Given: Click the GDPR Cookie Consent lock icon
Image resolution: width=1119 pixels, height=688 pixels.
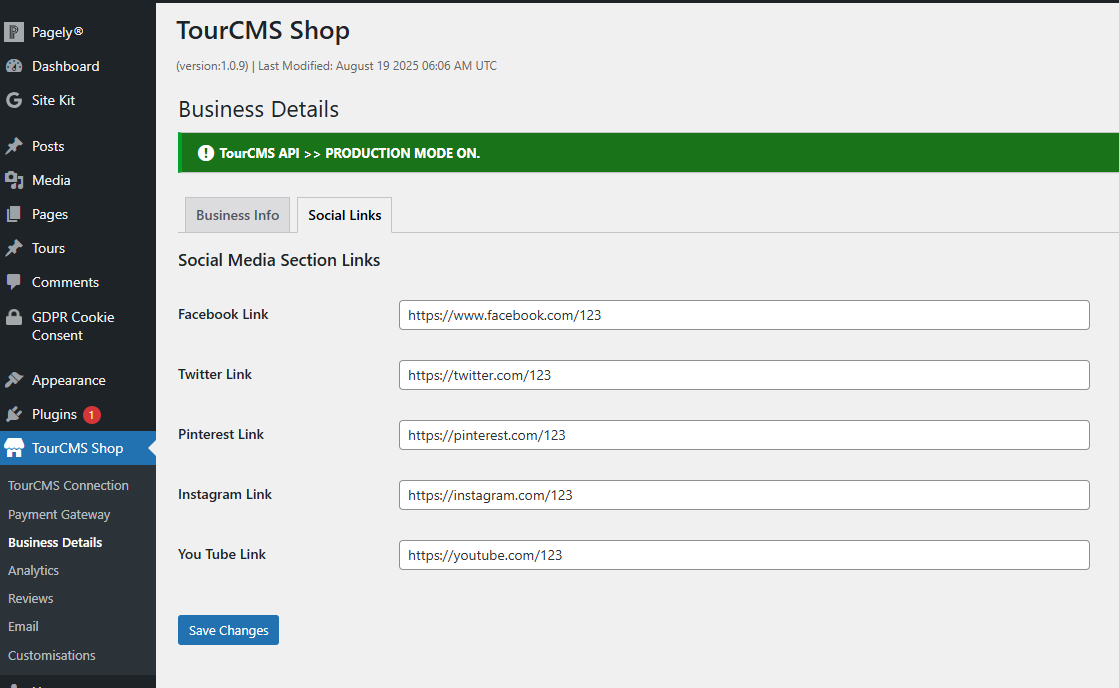Looking at the screenshot, I should 14,317.
